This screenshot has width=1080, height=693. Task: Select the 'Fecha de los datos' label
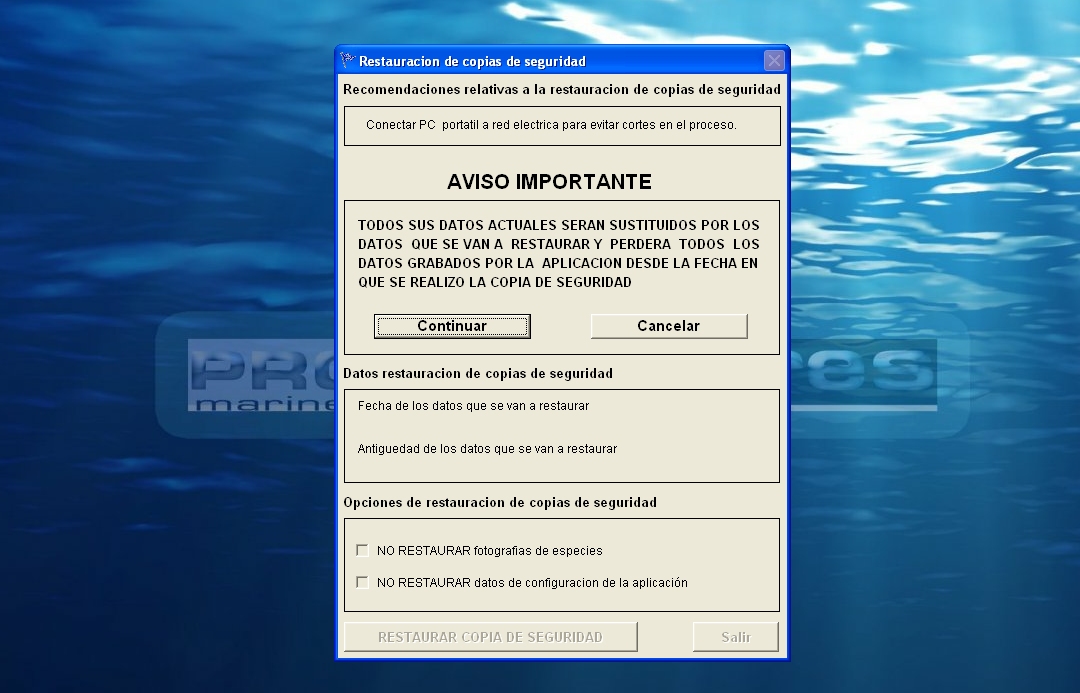[x=473, y=406]
